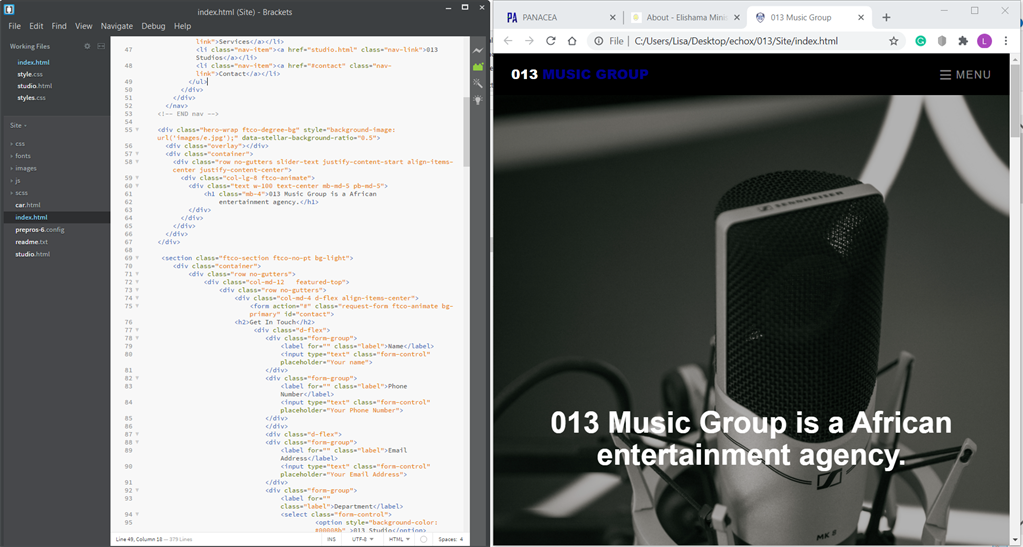Image resolution: width=1023 pixels, height=547 pixels.
Task: Open the Debug menu
Action: point(153,26)
